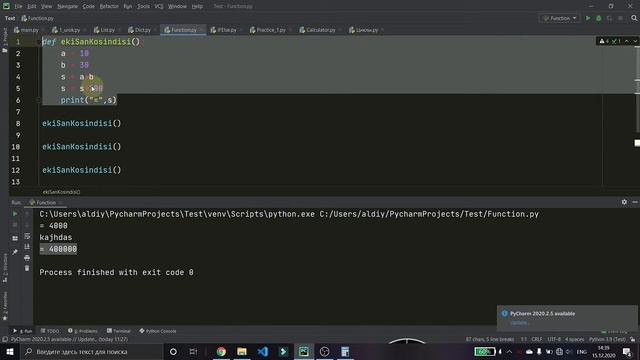
Task: Start the green Debug bug icon
Action: pyautogui.click(x=598, y=18)
